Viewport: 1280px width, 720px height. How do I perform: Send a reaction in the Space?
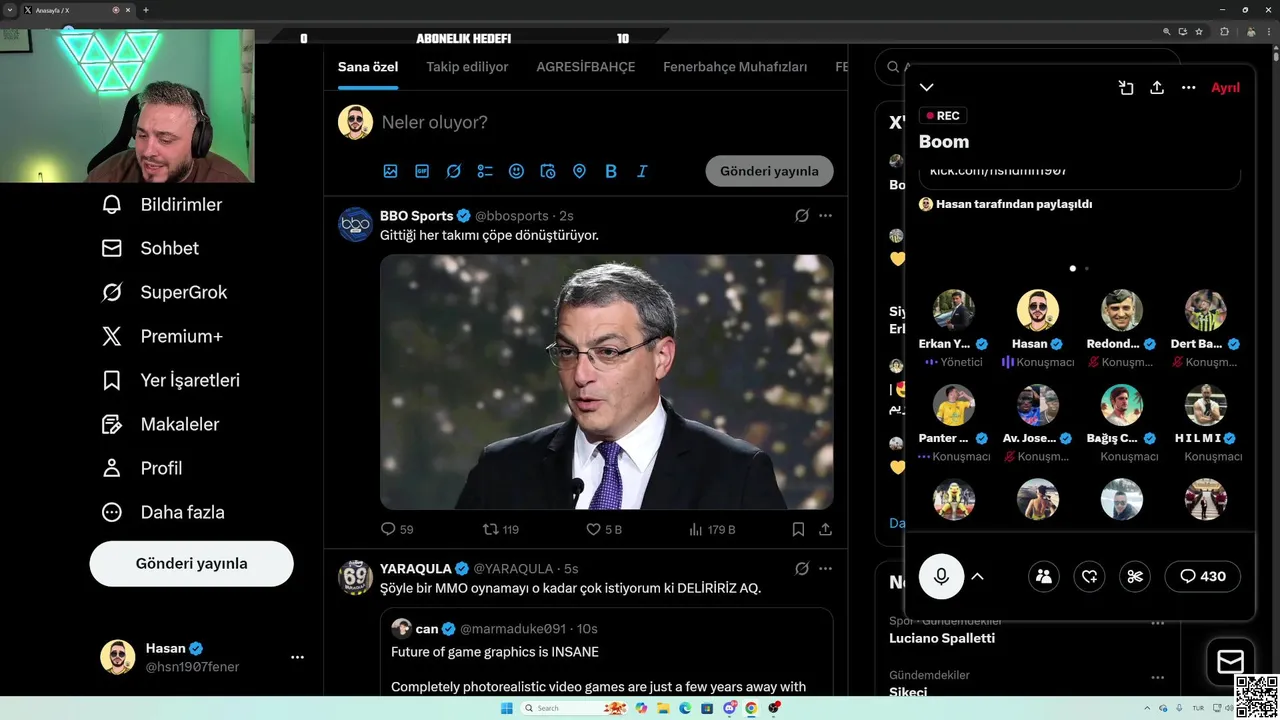pos(1090,576)
